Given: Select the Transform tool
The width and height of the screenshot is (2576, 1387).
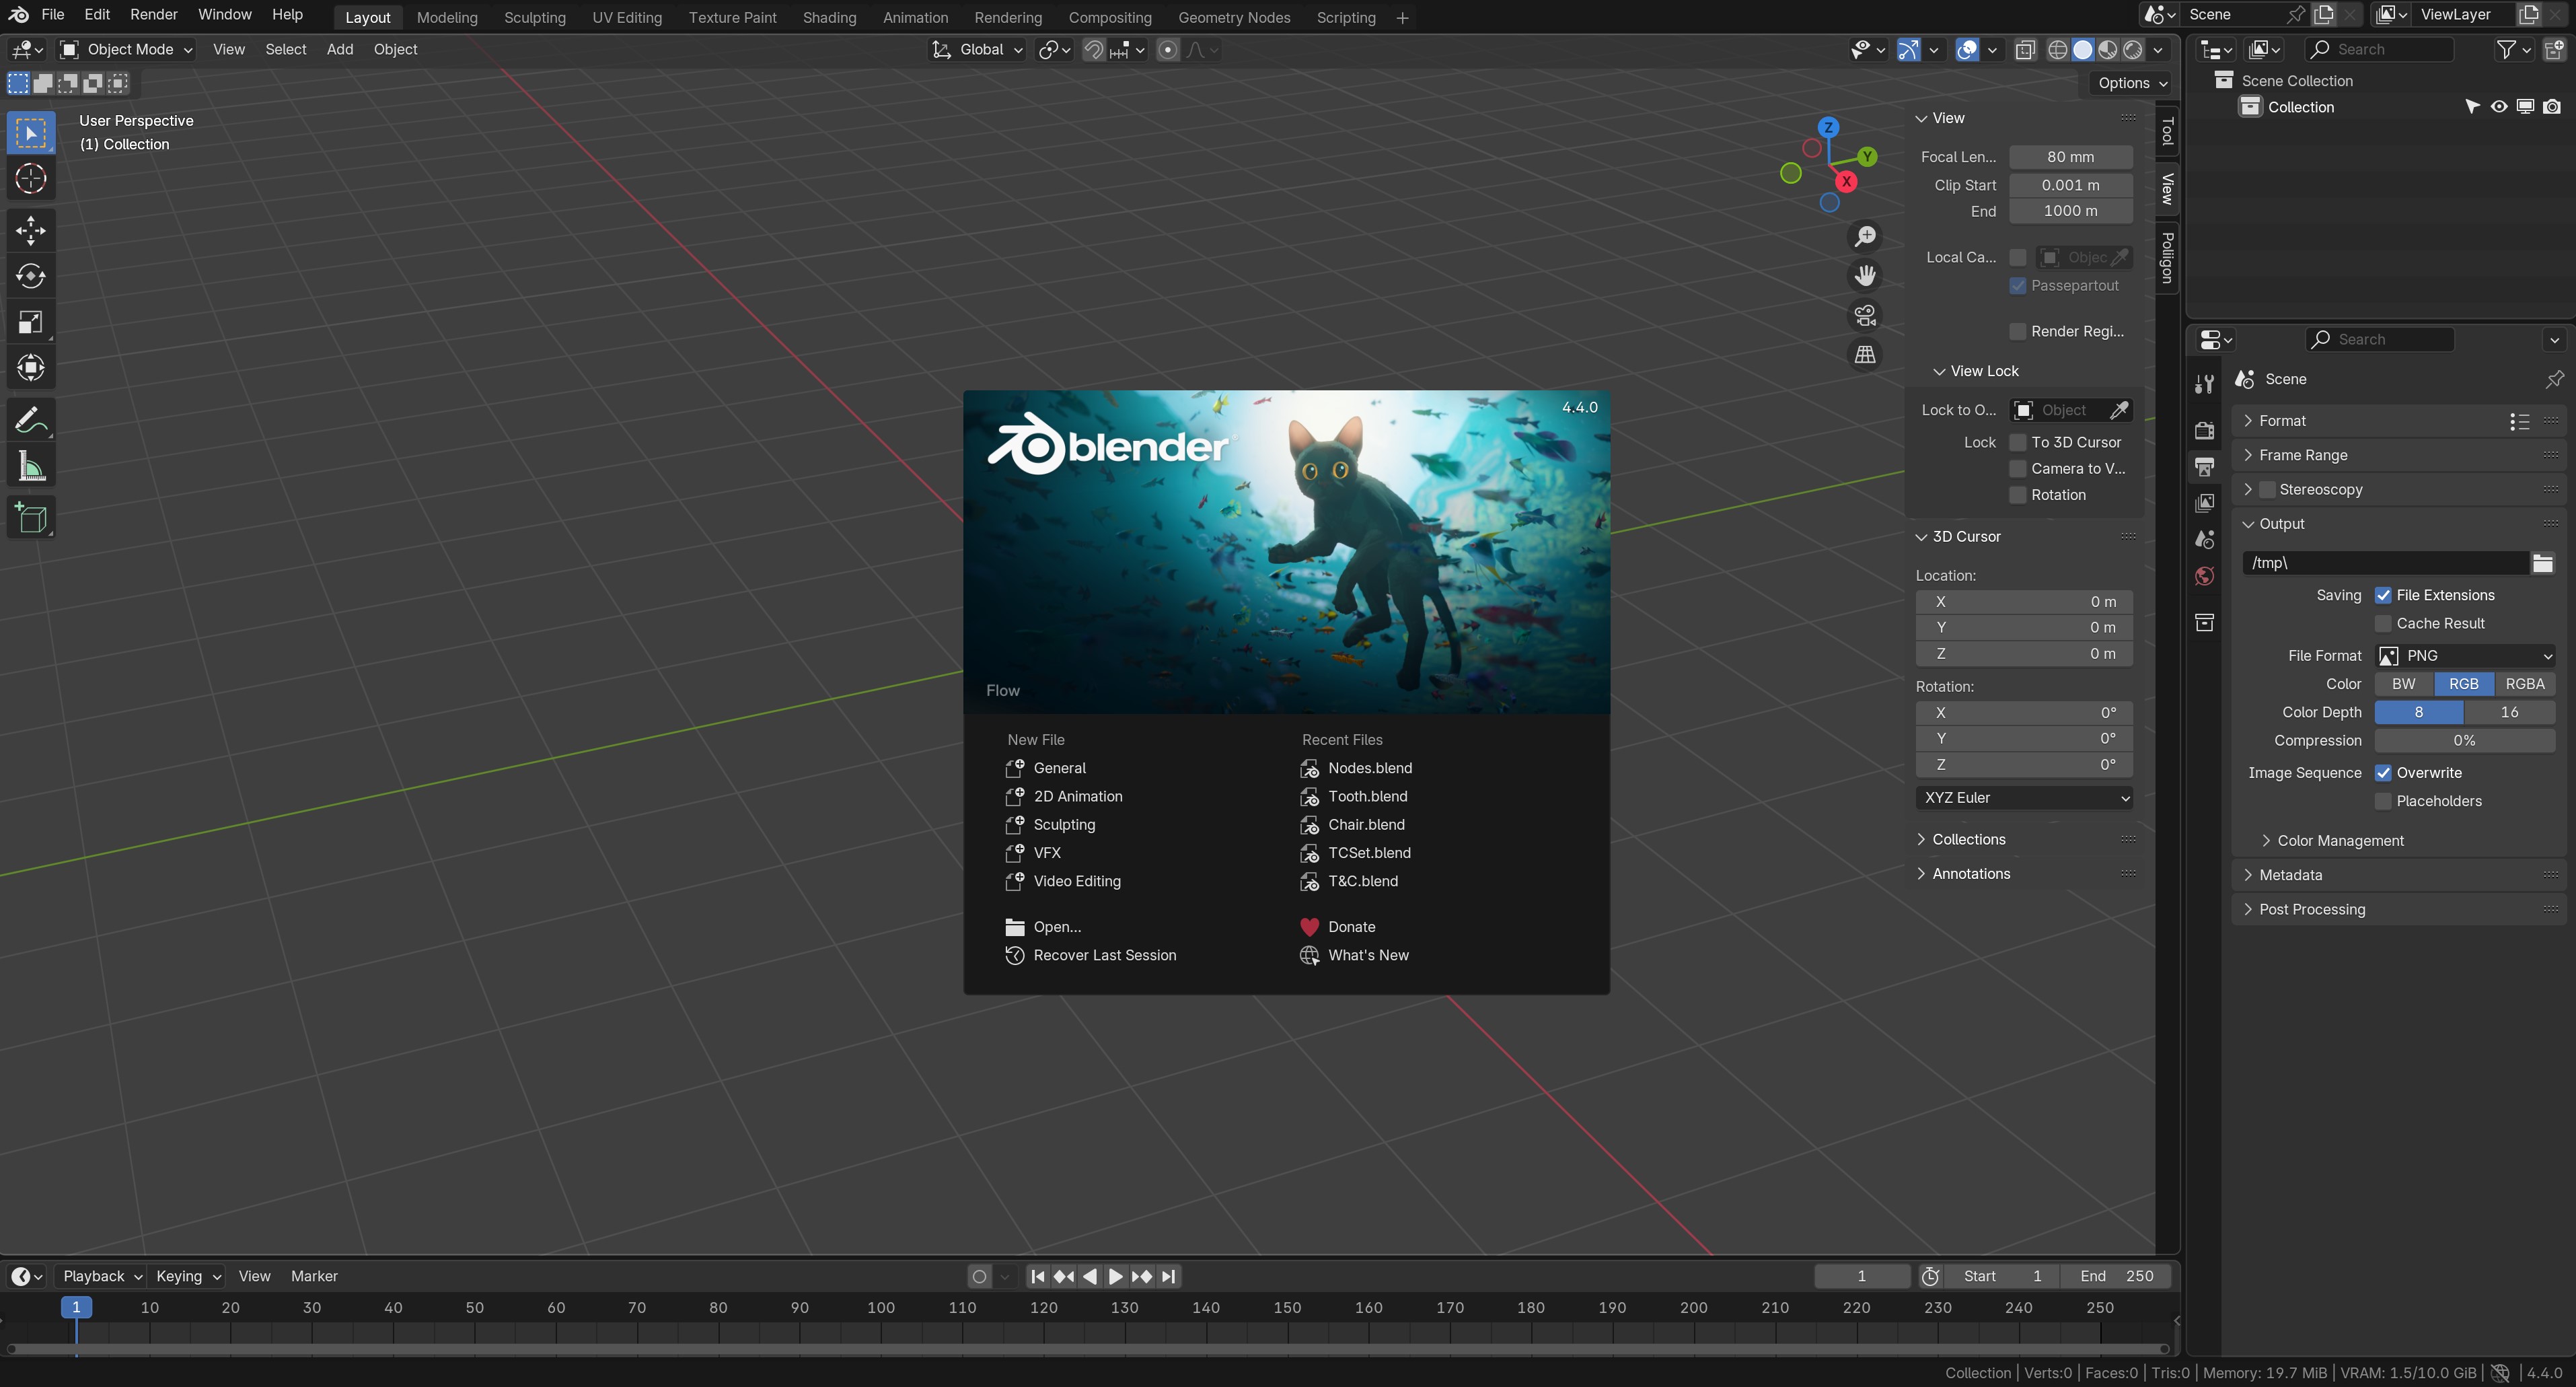Looking at the screenshot, I should (x=31, y=367).
